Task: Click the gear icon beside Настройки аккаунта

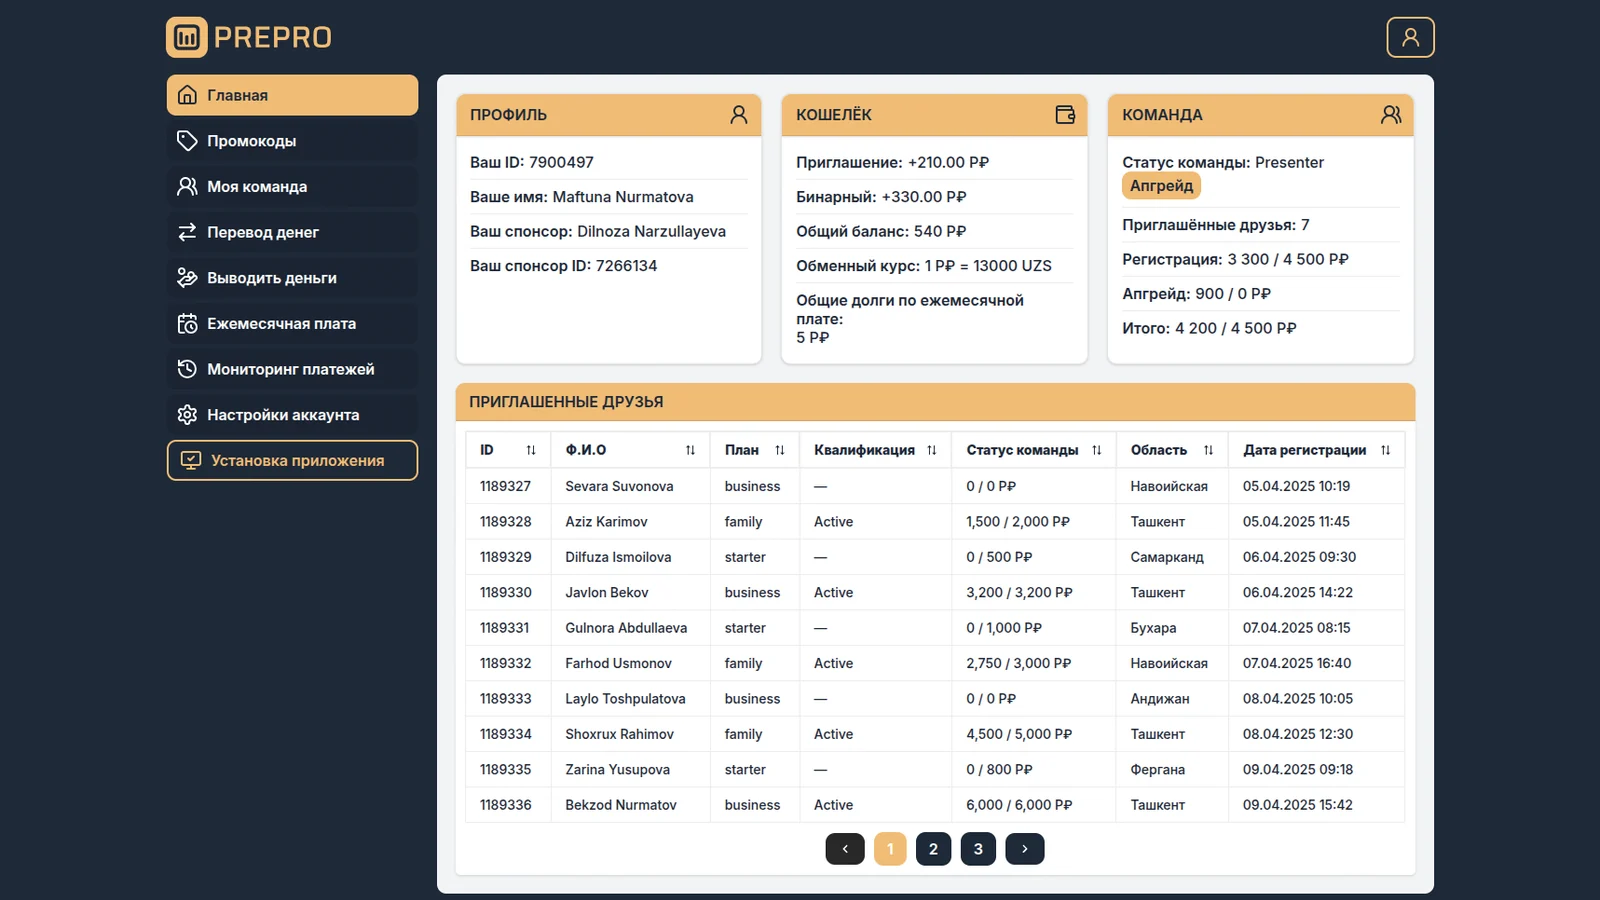Action: click(x=187, y=415)
